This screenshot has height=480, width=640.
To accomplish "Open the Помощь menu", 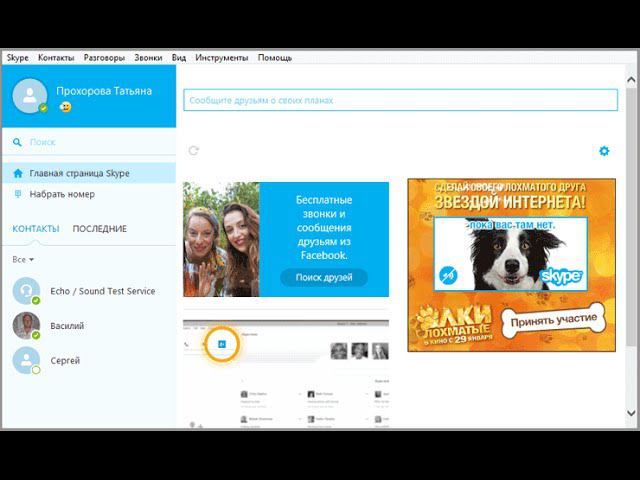I will click(x=275, y=58).
